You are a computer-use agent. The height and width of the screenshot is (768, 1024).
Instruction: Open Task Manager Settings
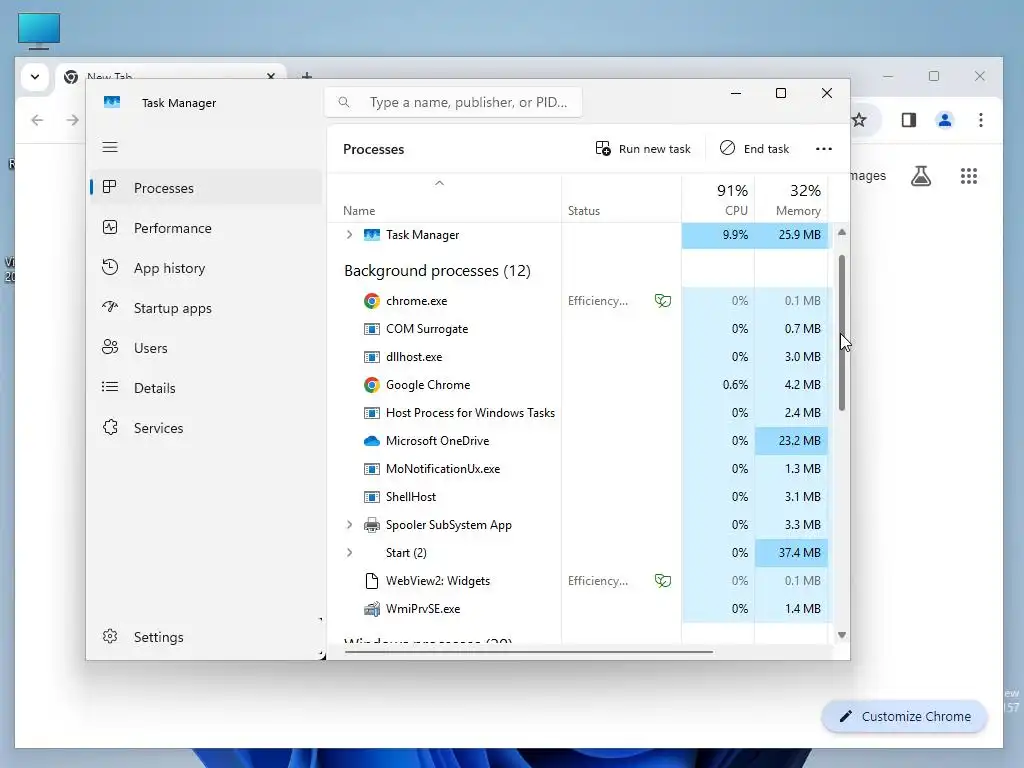tap(206, 637)
